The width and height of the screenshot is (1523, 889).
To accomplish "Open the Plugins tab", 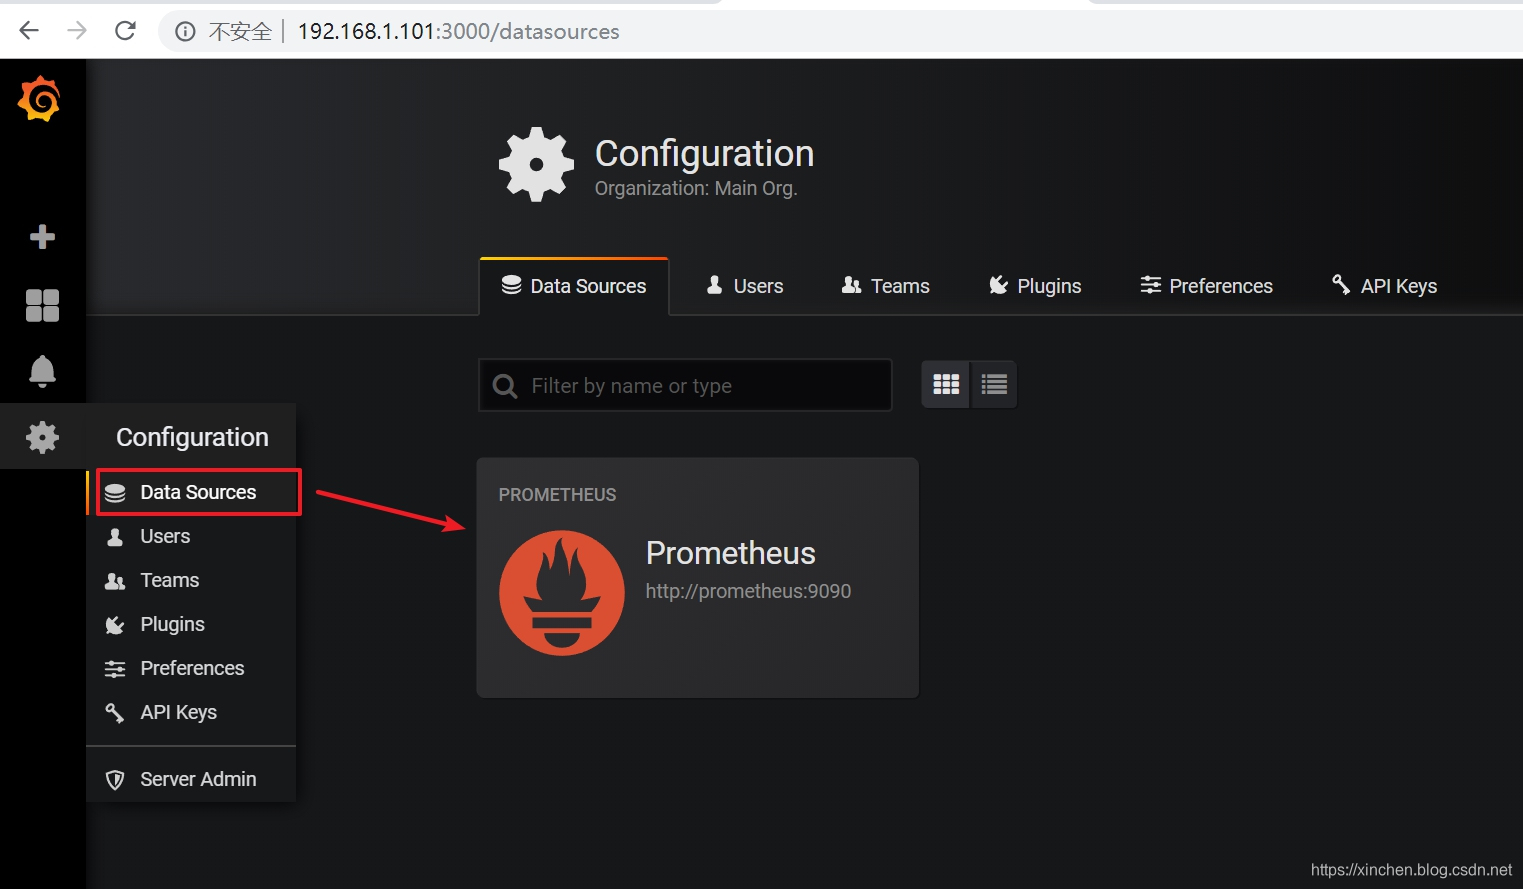I will coord(1035,286).
